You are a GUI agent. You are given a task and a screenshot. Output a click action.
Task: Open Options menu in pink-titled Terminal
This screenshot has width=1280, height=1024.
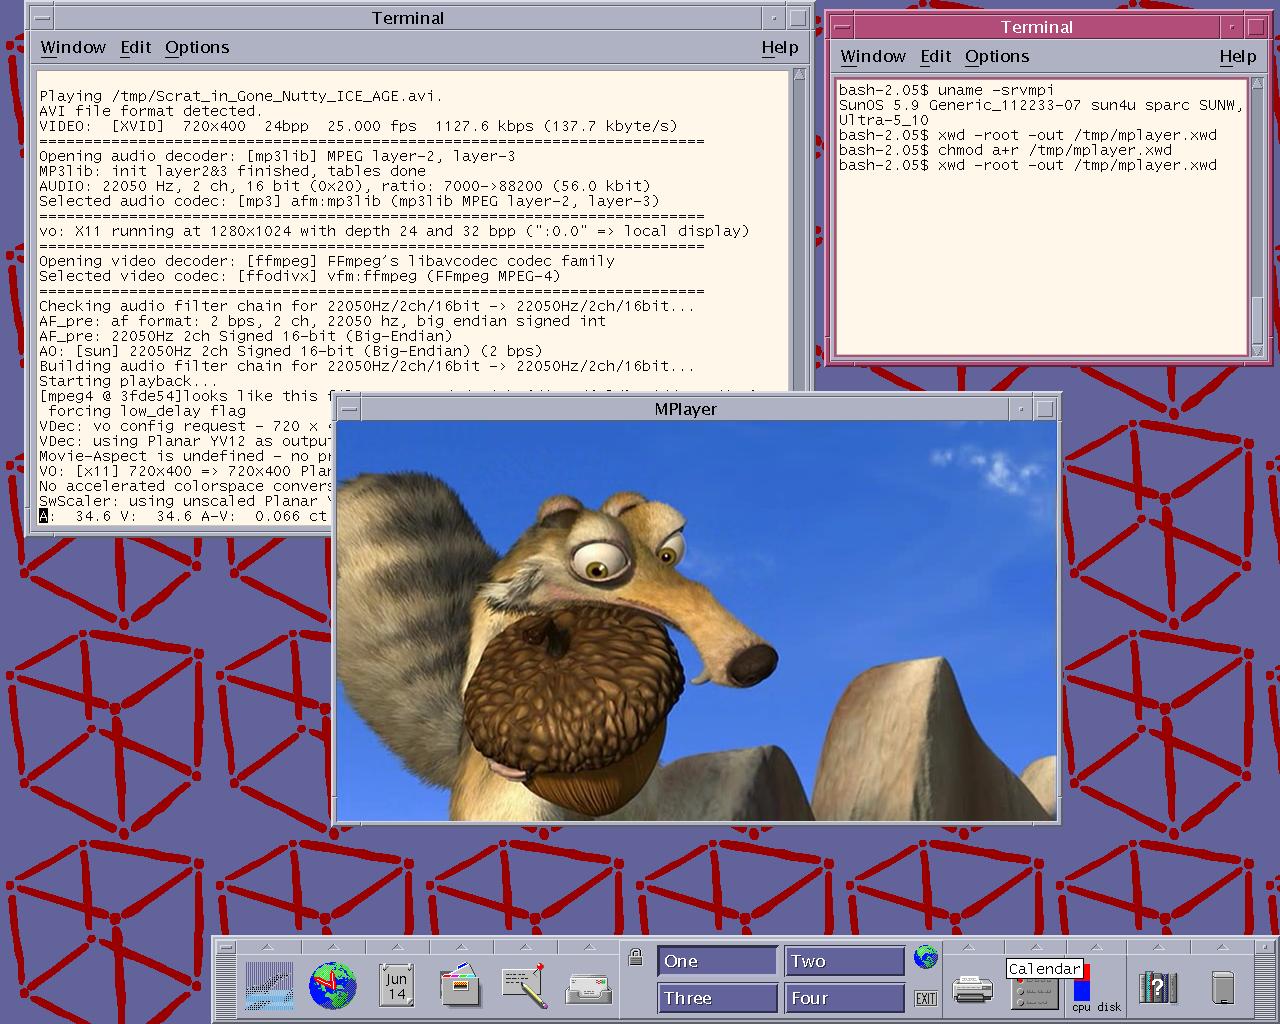(996, 57)
